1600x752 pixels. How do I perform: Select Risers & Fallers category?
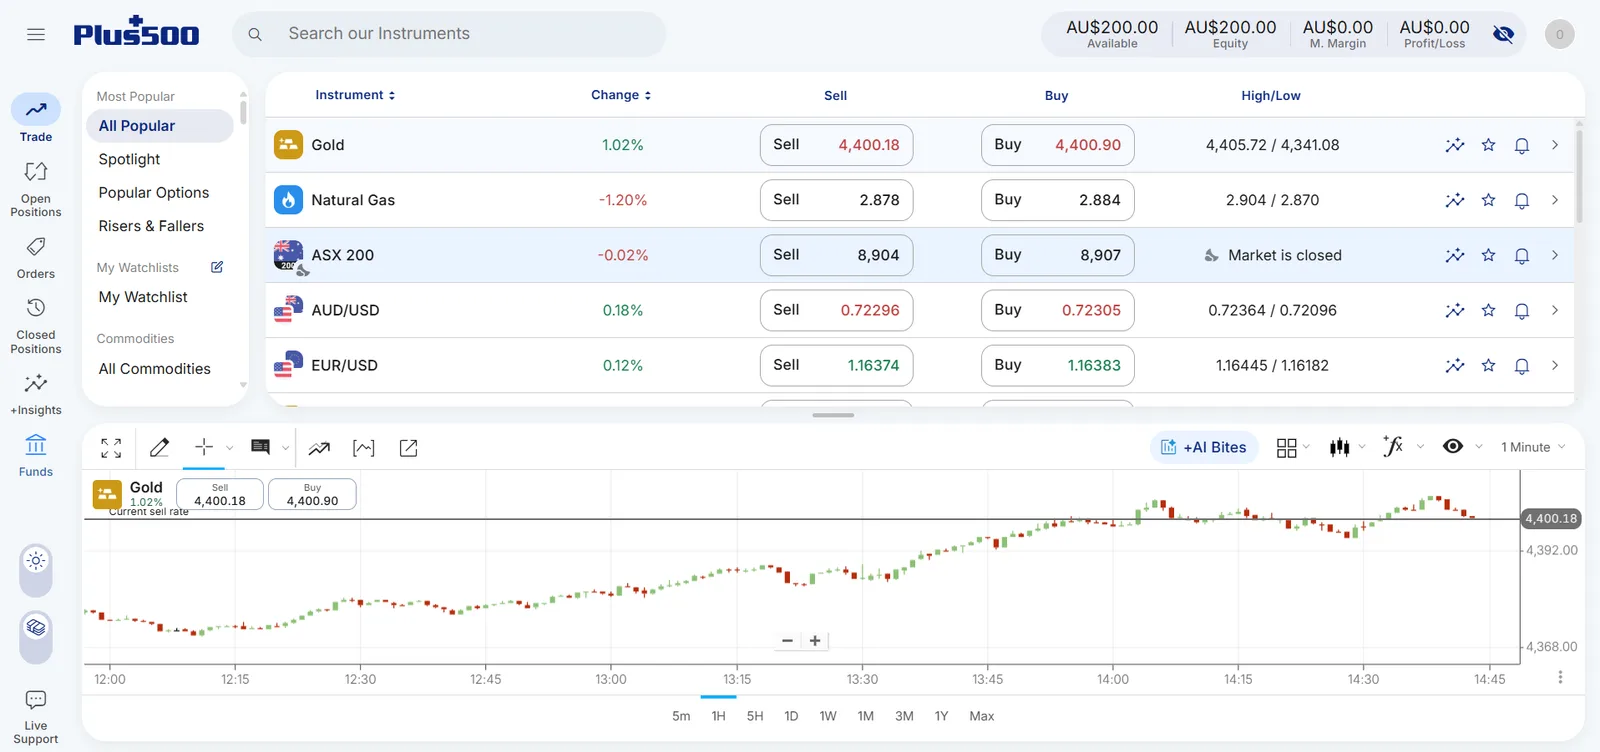[x=151, y=226]
